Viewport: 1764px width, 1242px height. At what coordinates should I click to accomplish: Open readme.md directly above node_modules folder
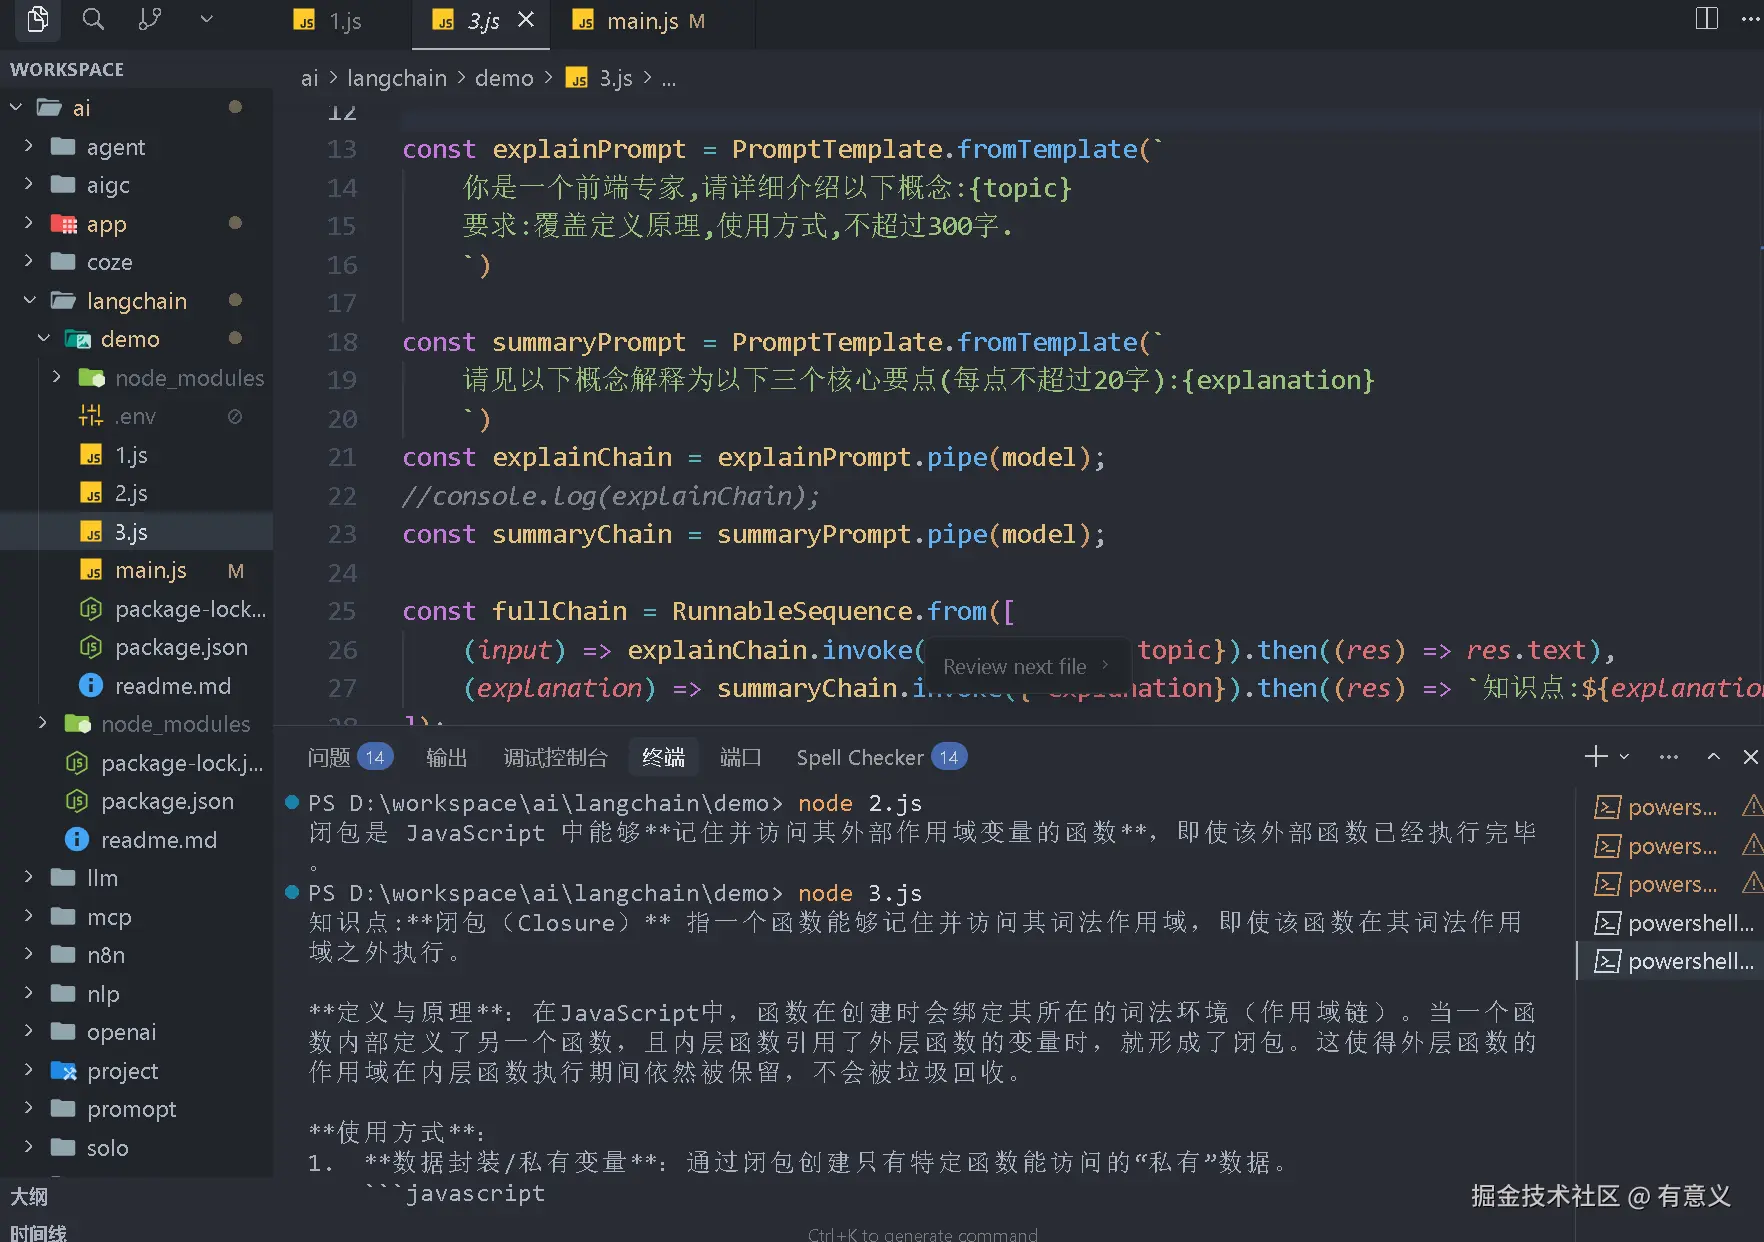[x=136, y=686]
